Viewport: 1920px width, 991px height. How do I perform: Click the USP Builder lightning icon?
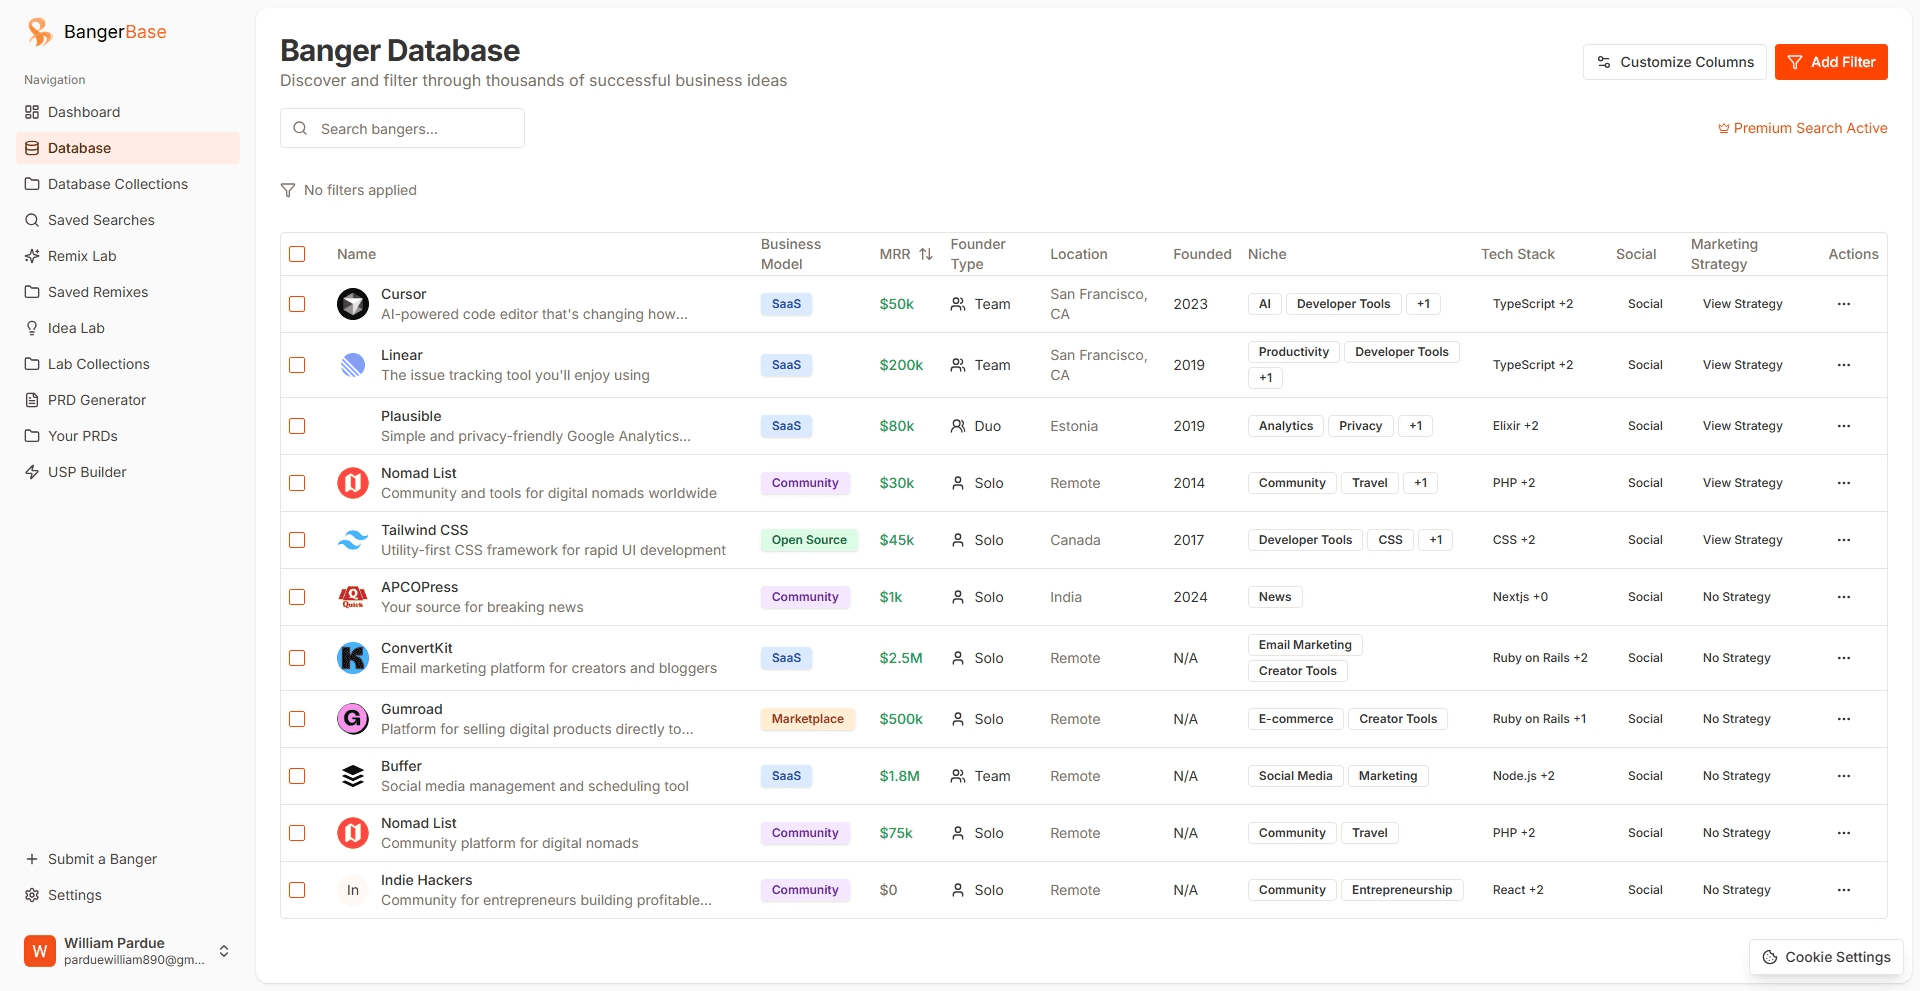click(32, 472)
